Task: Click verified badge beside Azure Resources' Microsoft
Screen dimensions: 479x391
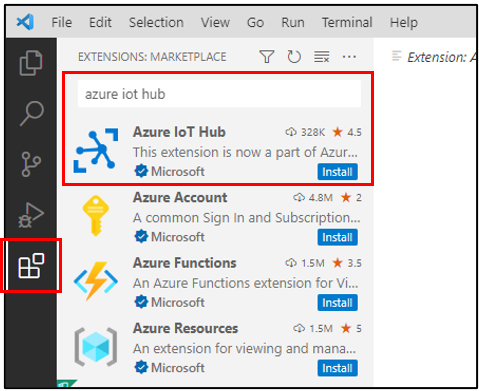Action: coord(141,367)
